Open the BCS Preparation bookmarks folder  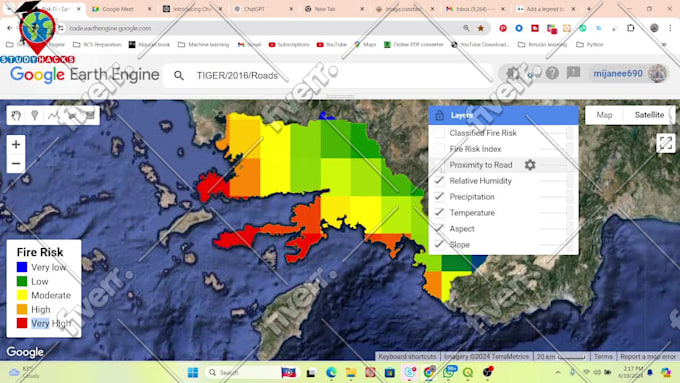pos(97,44)
